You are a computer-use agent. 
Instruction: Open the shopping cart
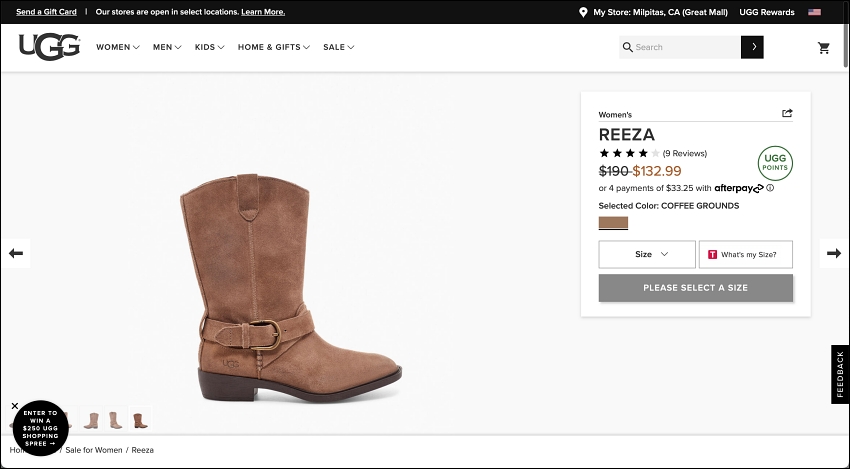tap(823, 48)
